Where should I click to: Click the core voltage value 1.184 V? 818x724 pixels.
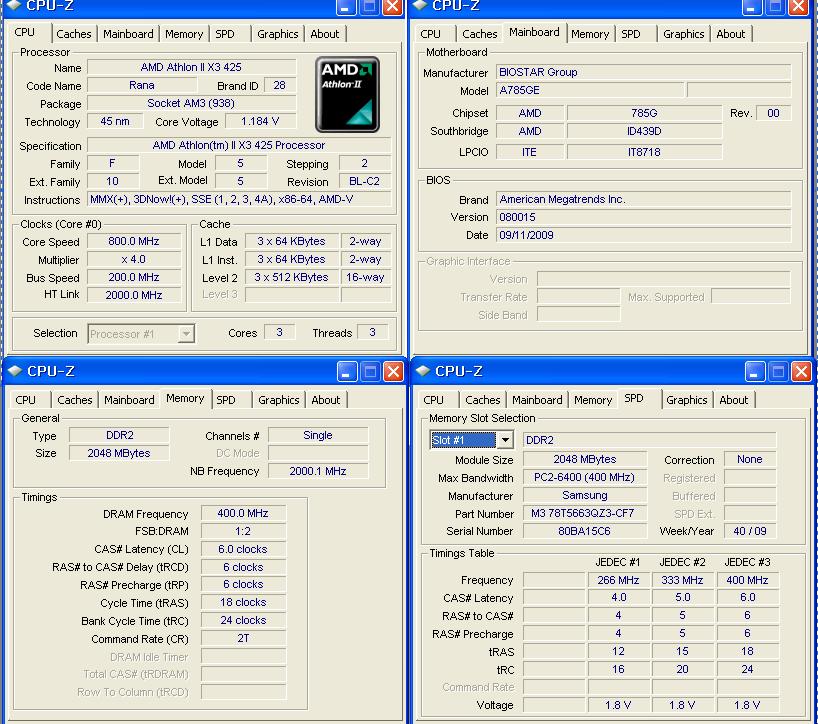[260, 122]
